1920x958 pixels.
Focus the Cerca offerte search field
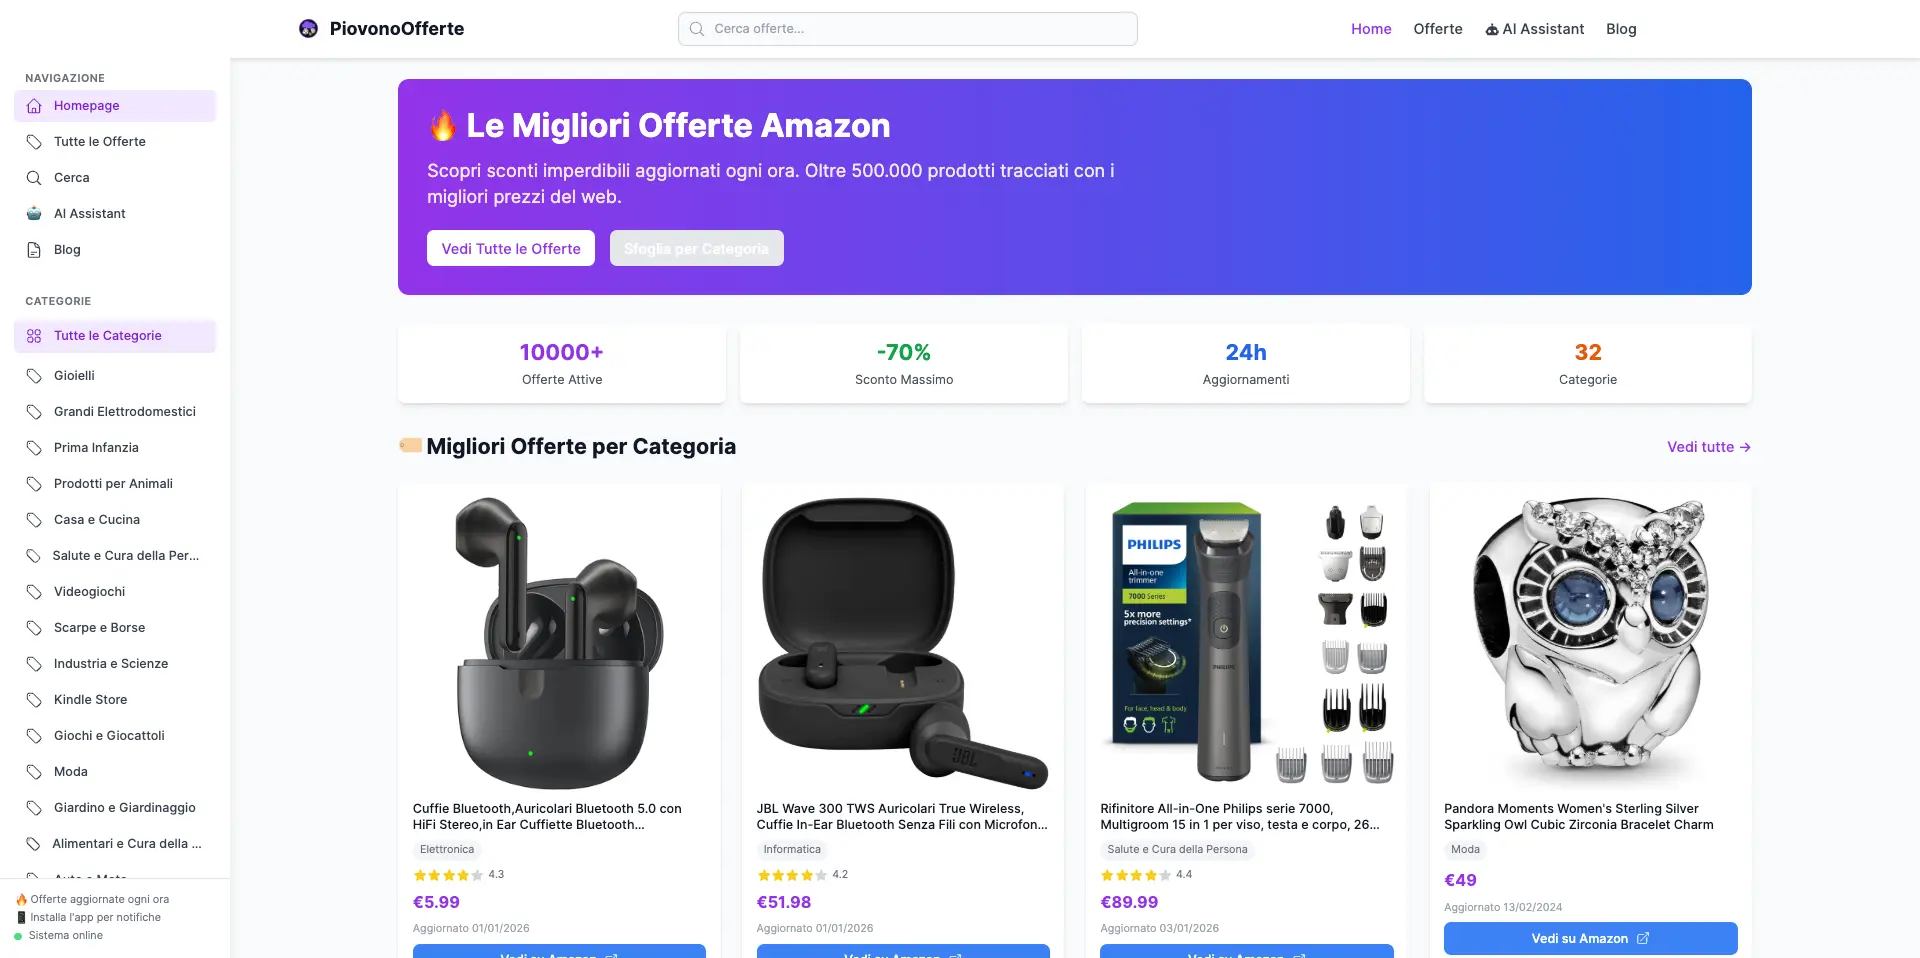pyautogui.click(x=907, y=29)
